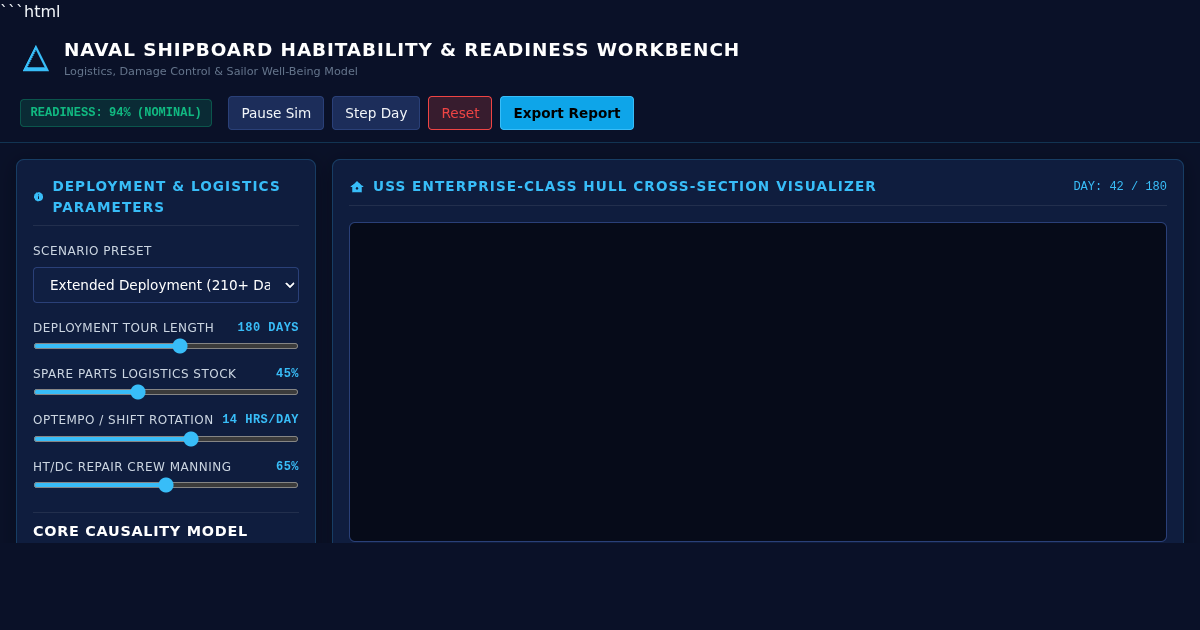Reset the simulation
This screenshot has width=1200, height=630.
pyautogui.click(x=460, y=113)
